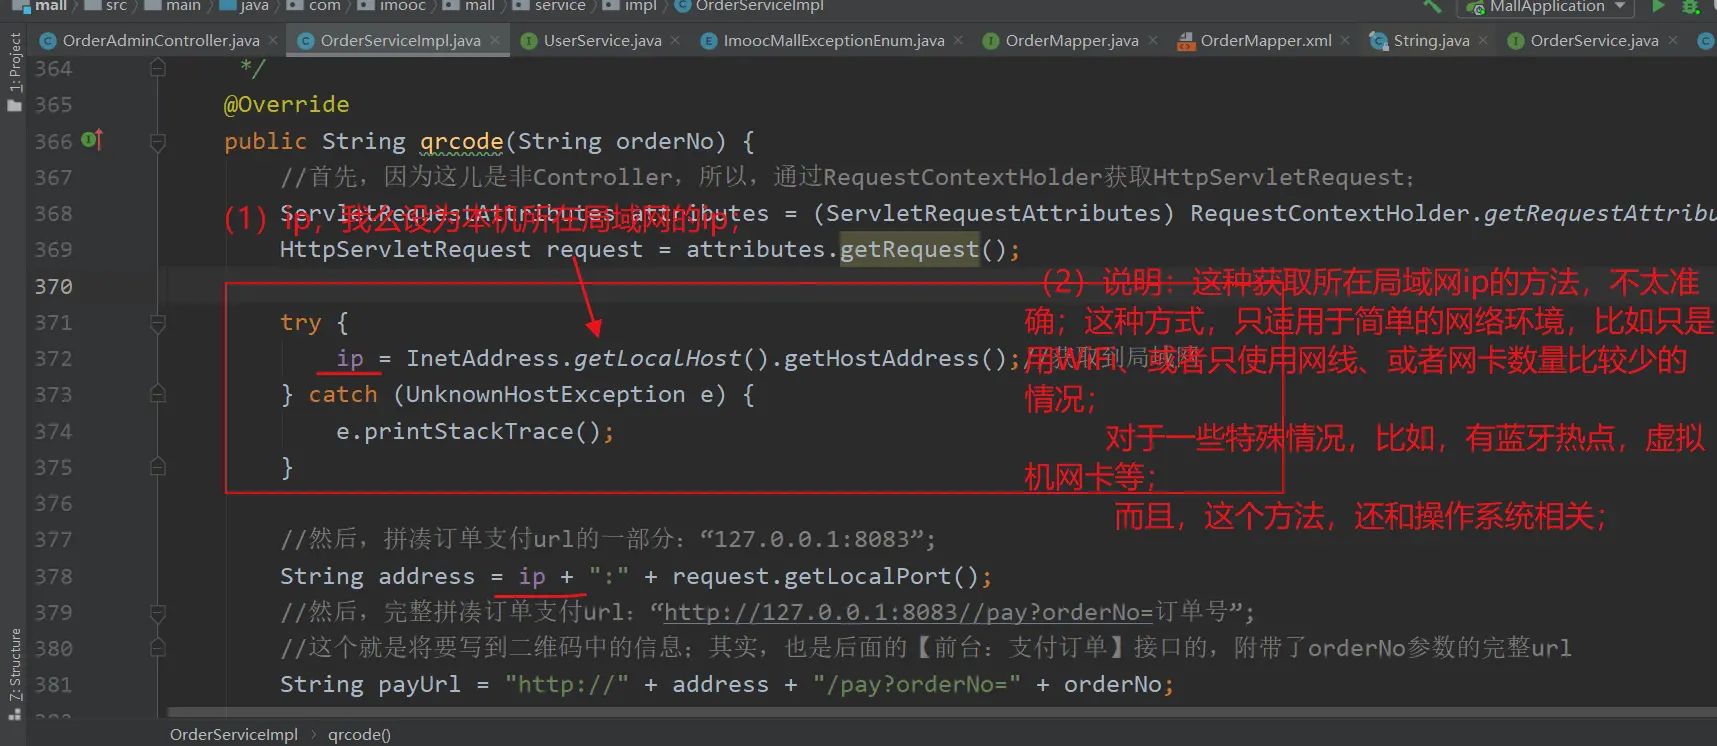
Task: Click the URL link in the line 379 comment
Action: pos(909,612)
